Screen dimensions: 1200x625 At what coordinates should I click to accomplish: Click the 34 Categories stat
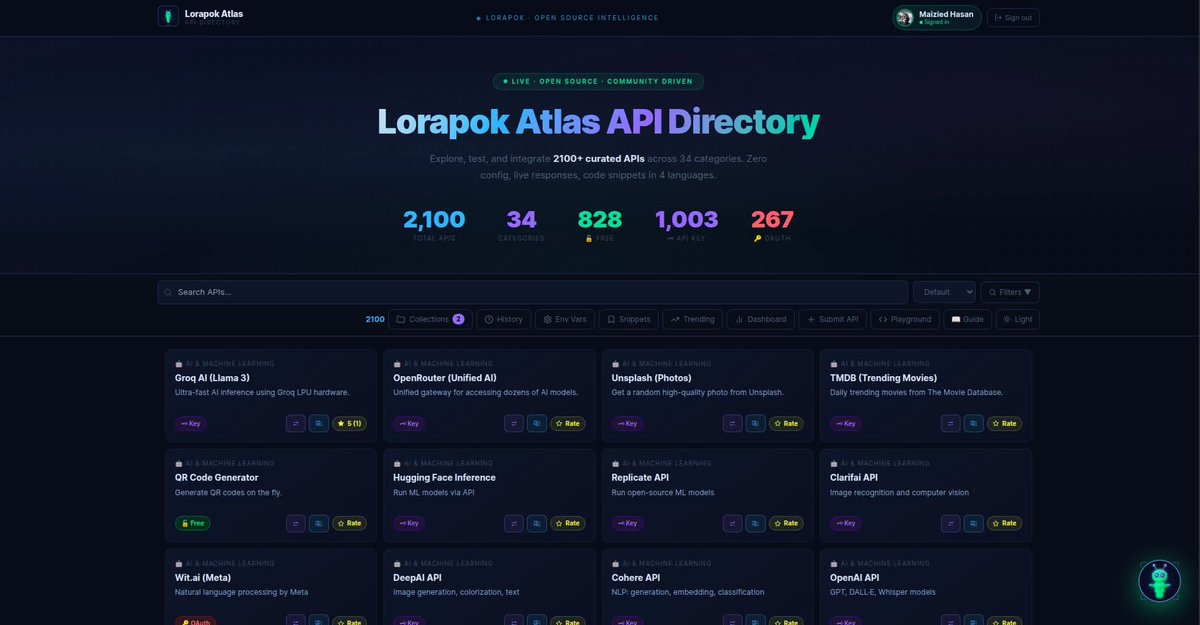521,225
